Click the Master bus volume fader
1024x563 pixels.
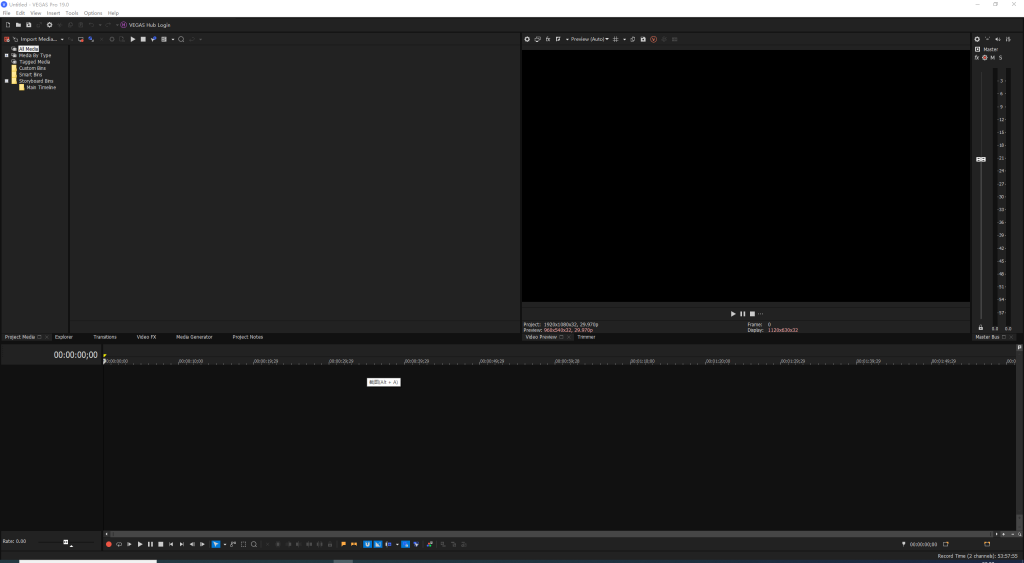point(981,159)
